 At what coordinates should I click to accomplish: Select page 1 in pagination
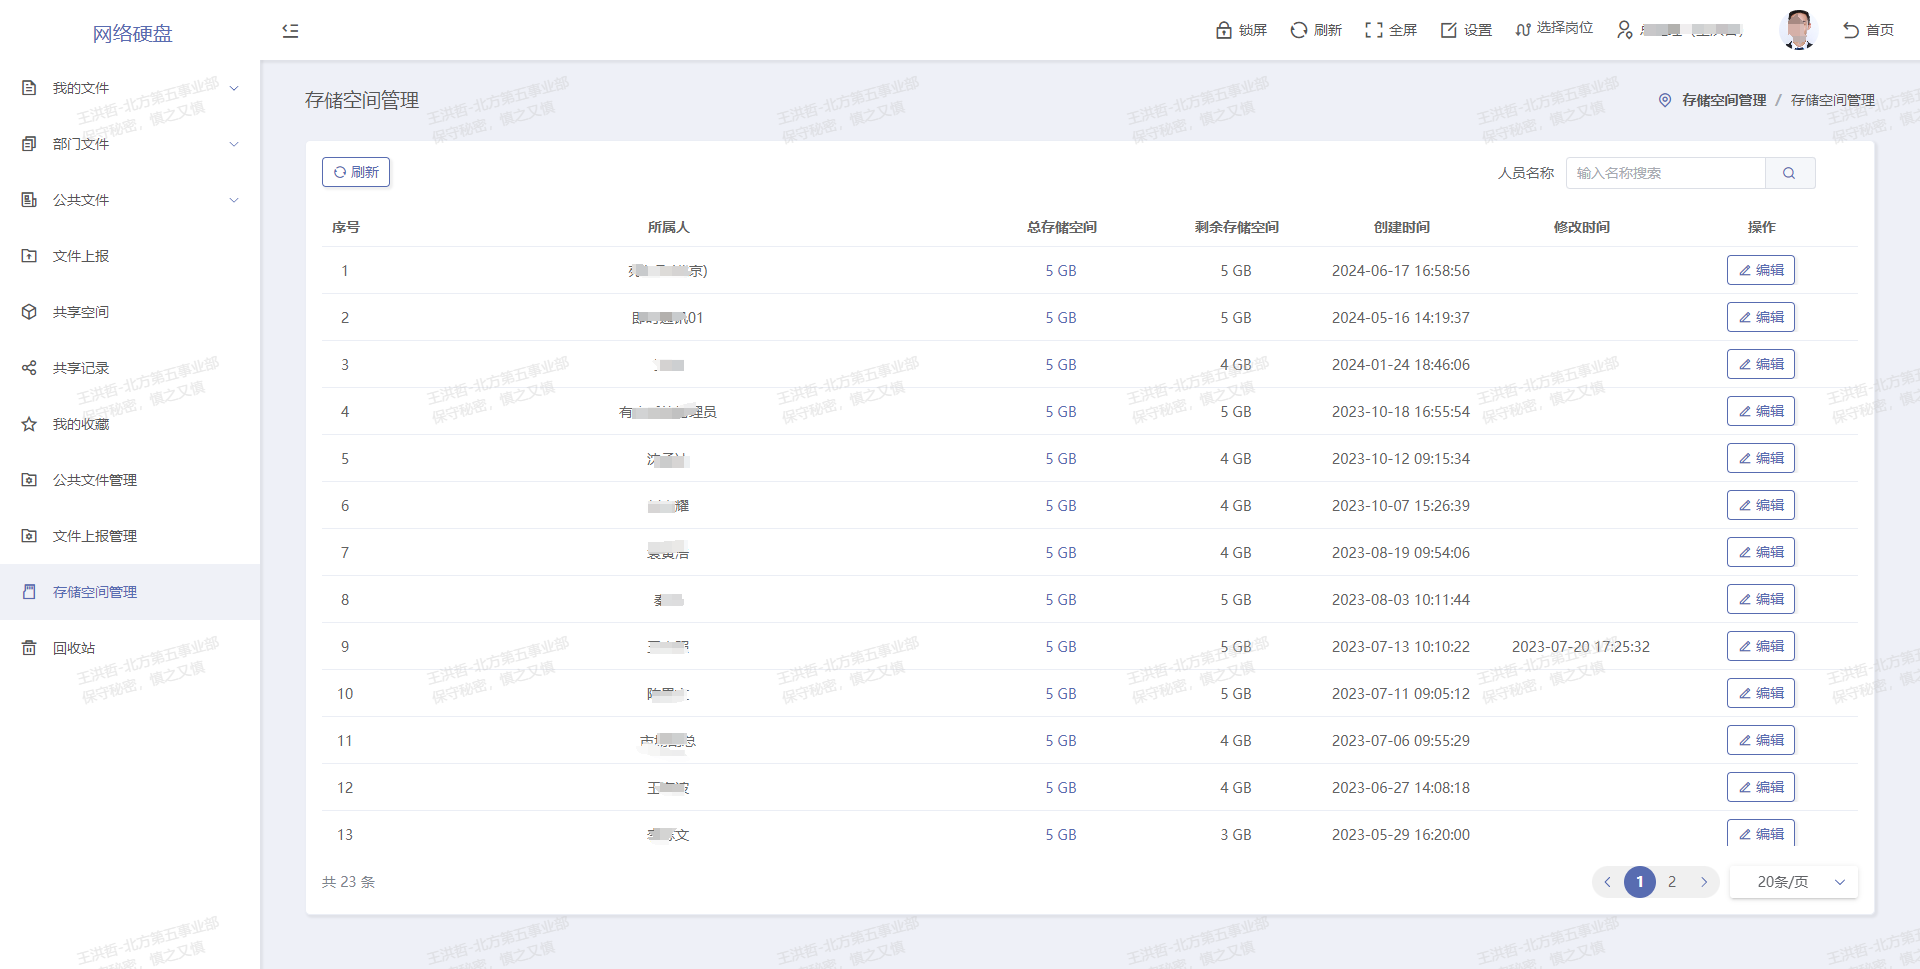coord(1640,882)
